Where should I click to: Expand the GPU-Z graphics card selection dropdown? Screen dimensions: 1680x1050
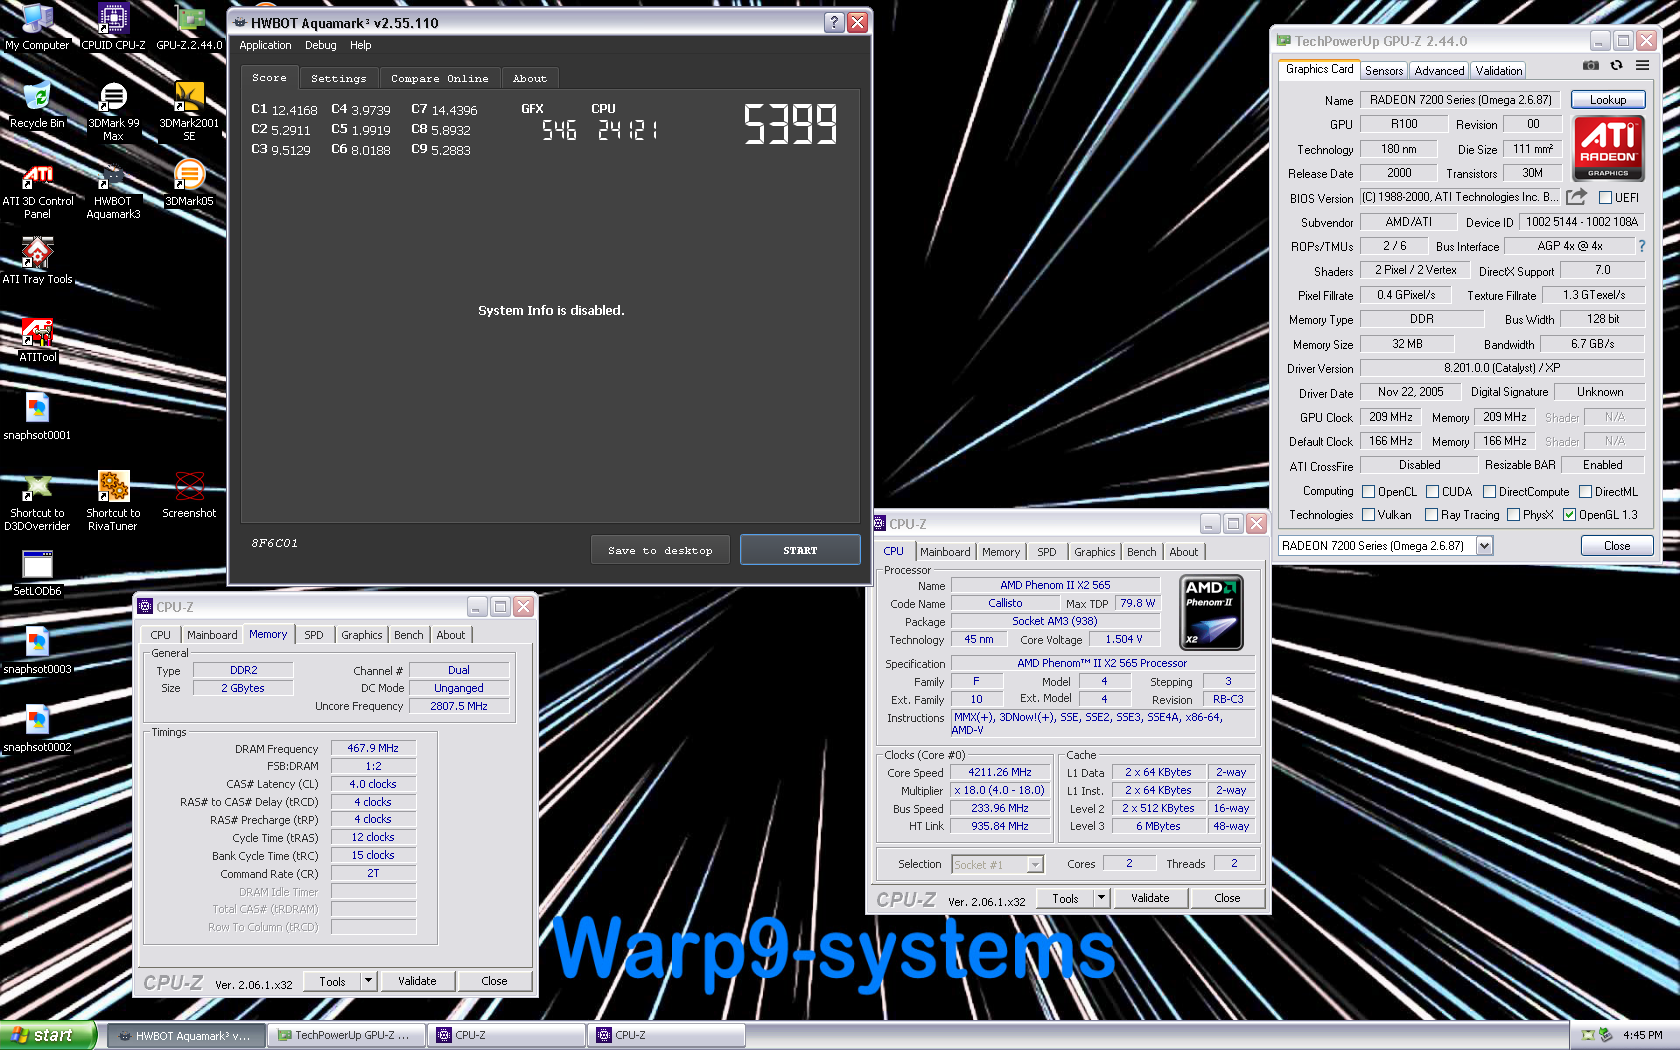click(1484, 546)
